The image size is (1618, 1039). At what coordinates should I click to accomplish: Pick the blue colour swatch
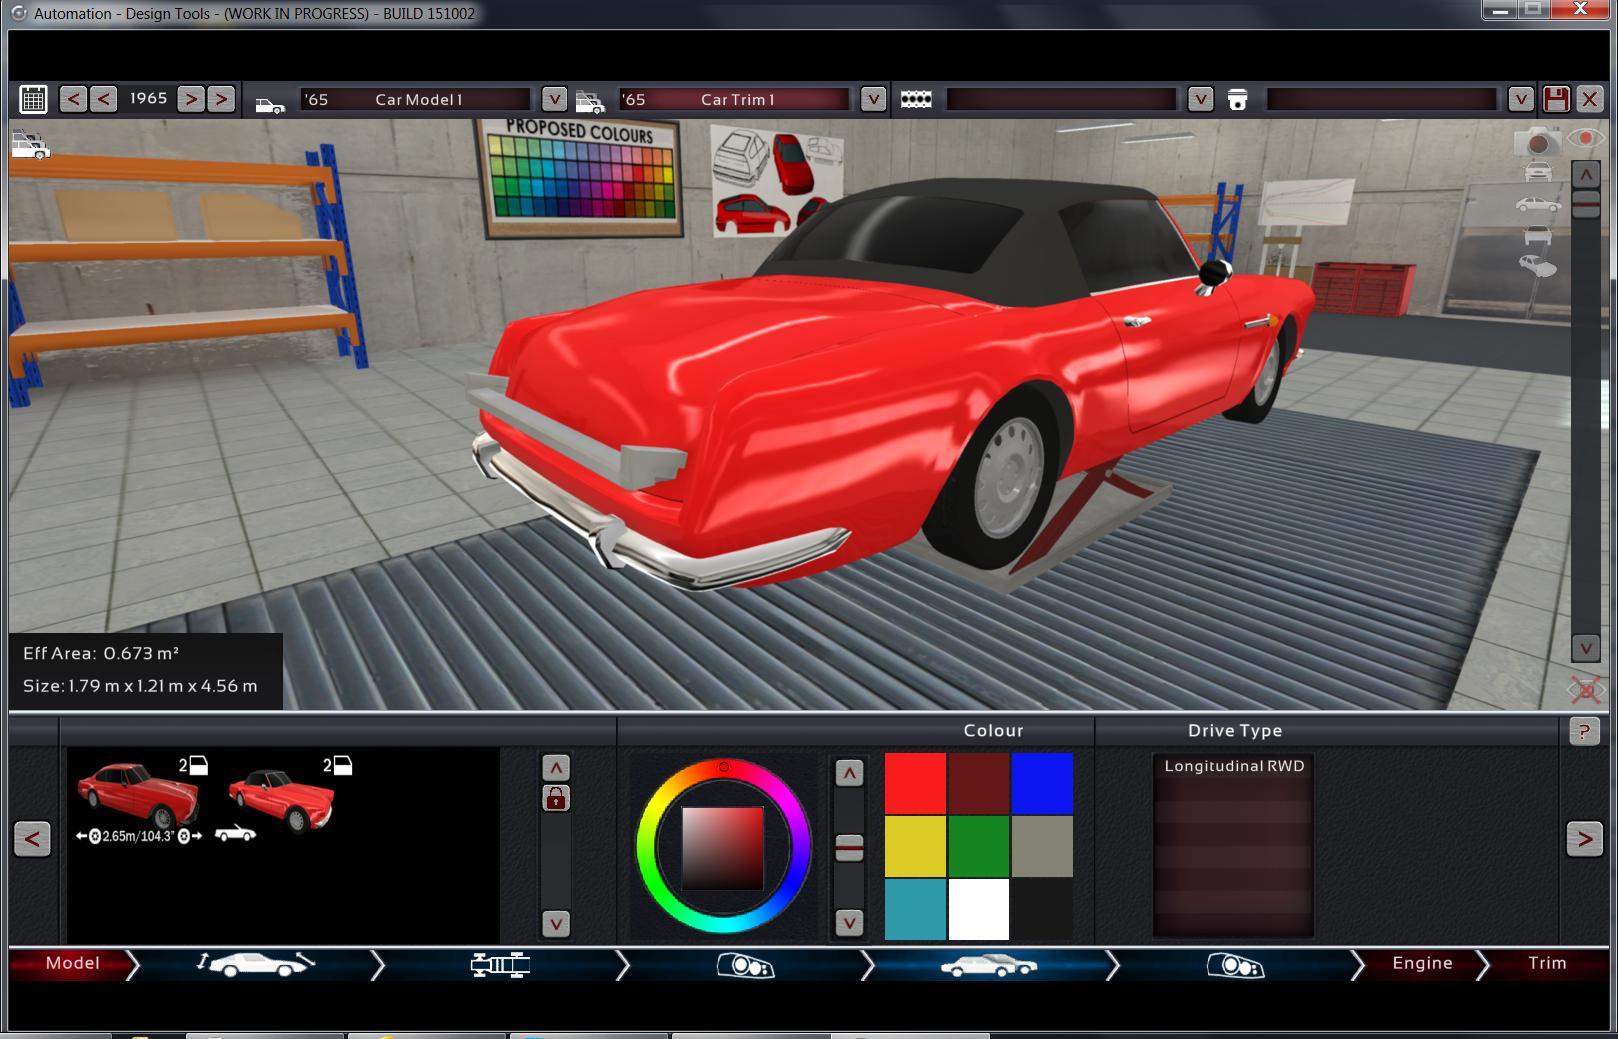pyautogui.click(x=1041, y=783)
